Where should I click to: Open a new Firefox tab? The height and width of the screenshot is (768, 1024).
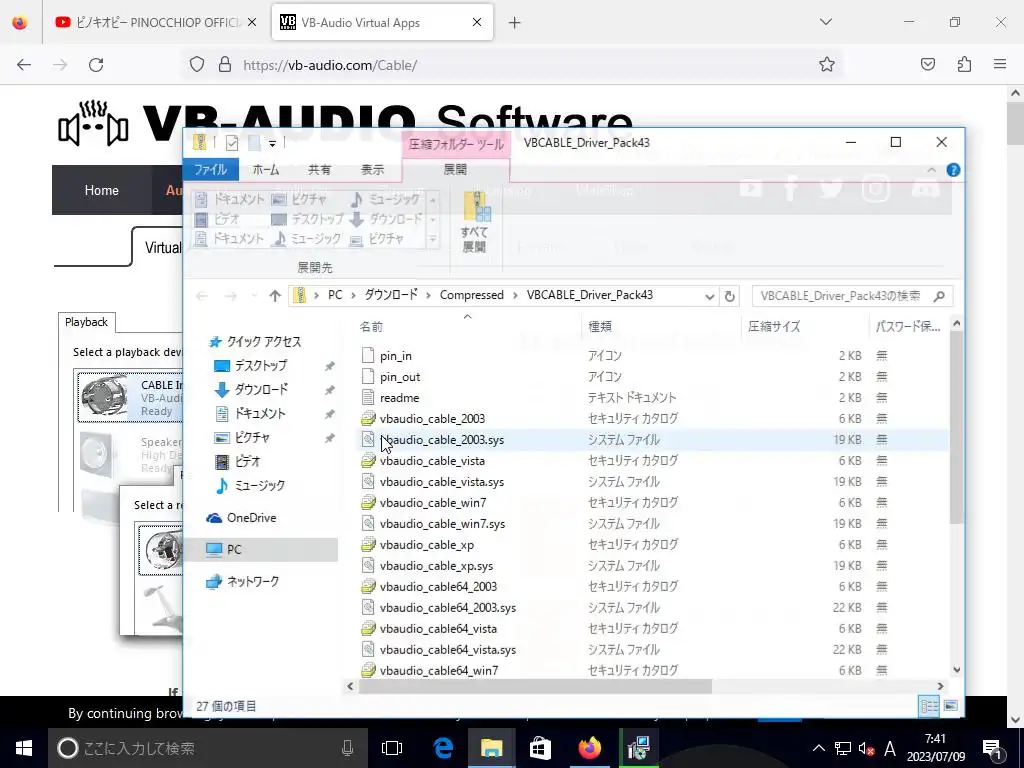coord(515,22)
